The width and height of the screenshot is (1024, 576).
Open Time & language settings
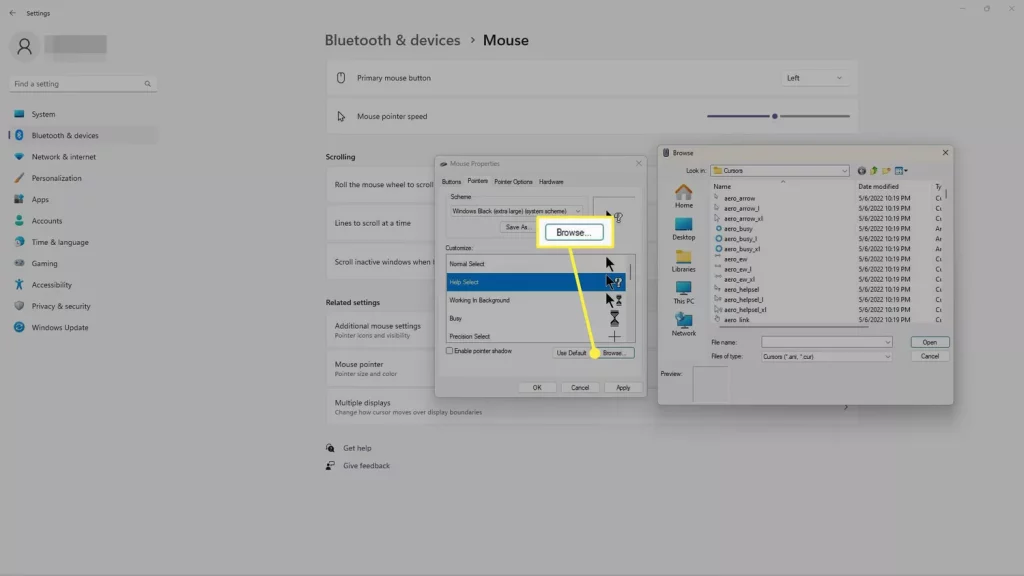click(82, 242)
